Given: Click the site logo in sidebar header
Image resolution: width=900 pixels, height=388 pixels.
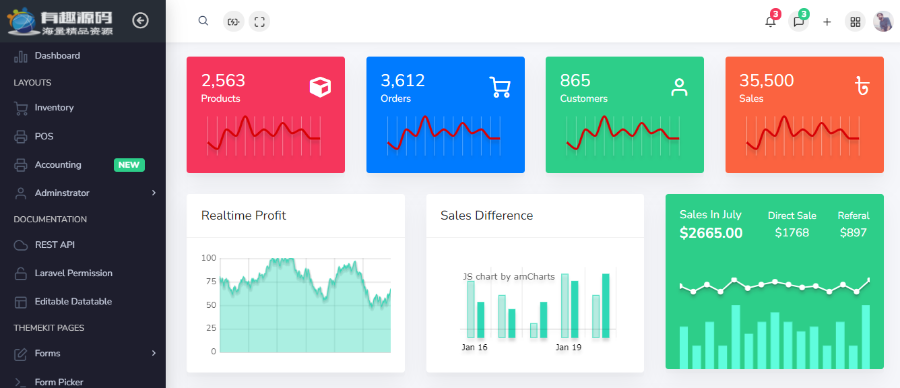Looking at the screenshot, I should (x=60, y=22).
